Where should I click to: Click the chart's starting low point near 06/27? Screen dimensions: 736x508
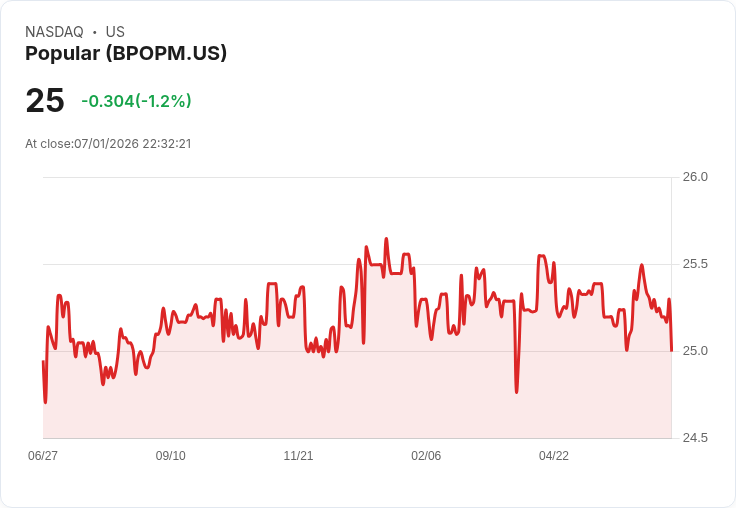[46, 402]
